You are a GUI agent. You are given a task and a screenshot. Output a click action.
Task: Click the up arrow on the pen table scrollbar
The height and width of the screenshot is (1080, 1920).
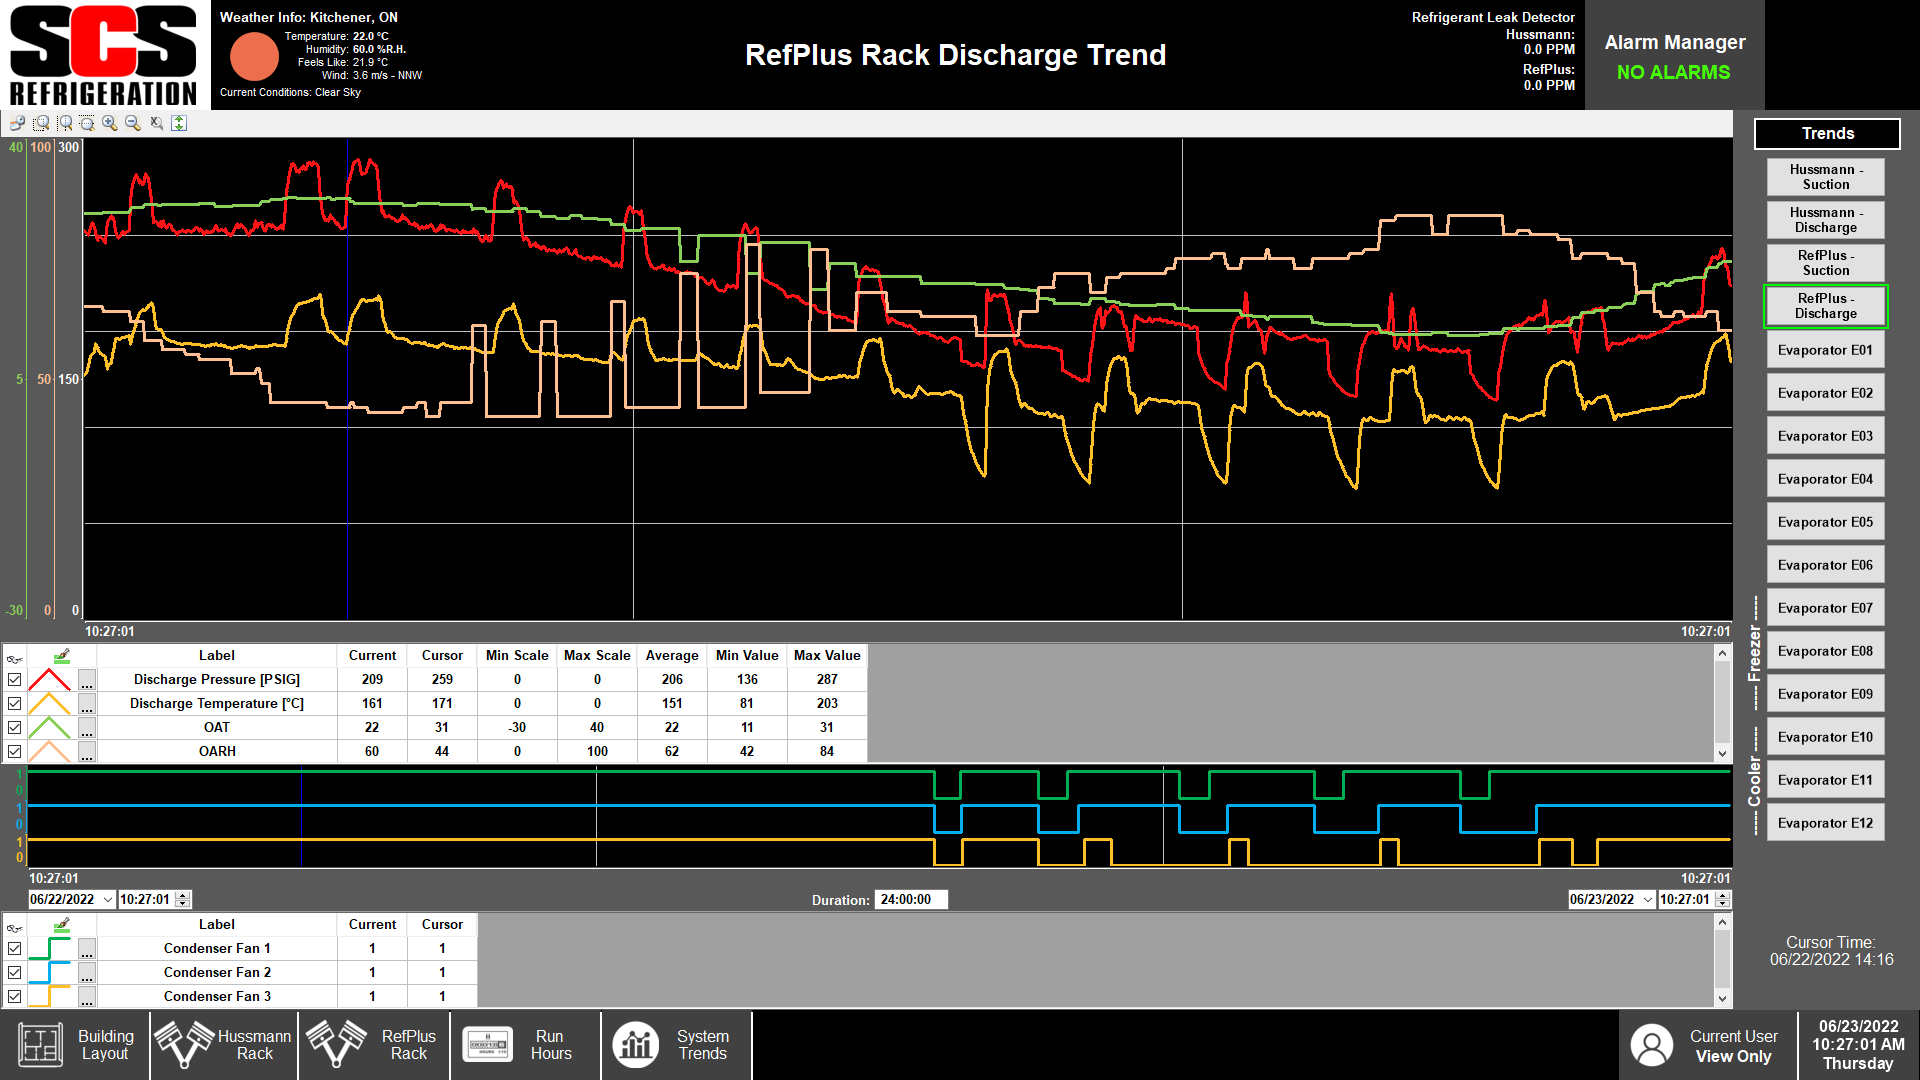click(1722, 654)
